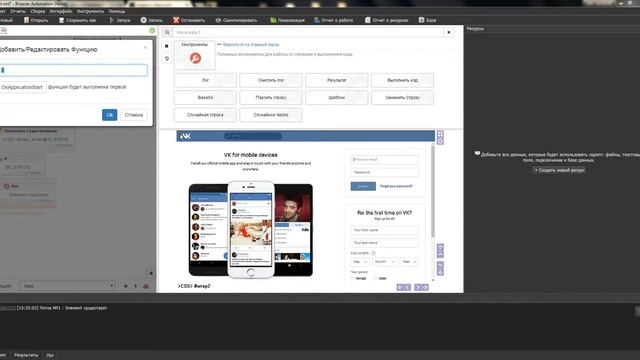Click the VK logo in the page header
640x360 pixels.
tap(185, 136)
